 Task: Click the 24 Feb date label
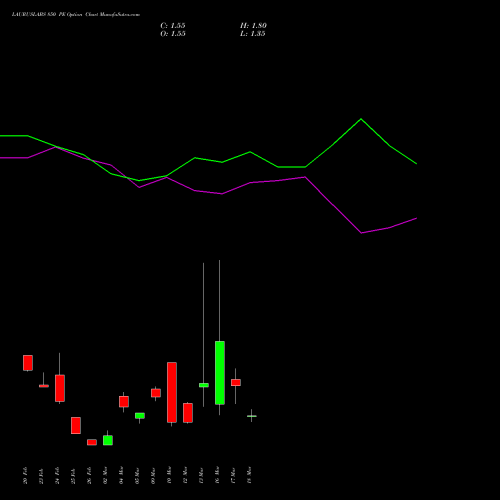point(57,475)
